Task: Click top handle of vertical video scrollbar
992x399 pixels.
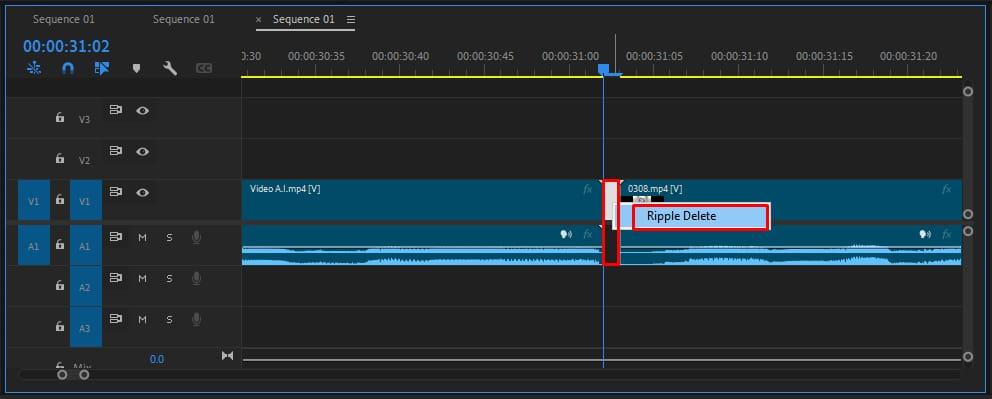Action: pos(967,92)
